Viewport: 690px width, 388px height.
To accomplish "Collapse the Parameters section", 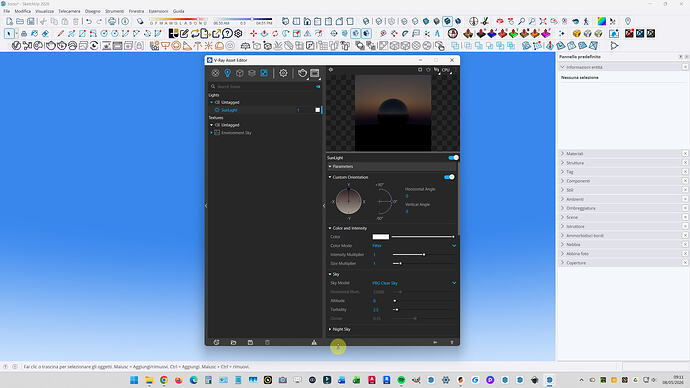I will pyautogui.click(x=330, y=167).
